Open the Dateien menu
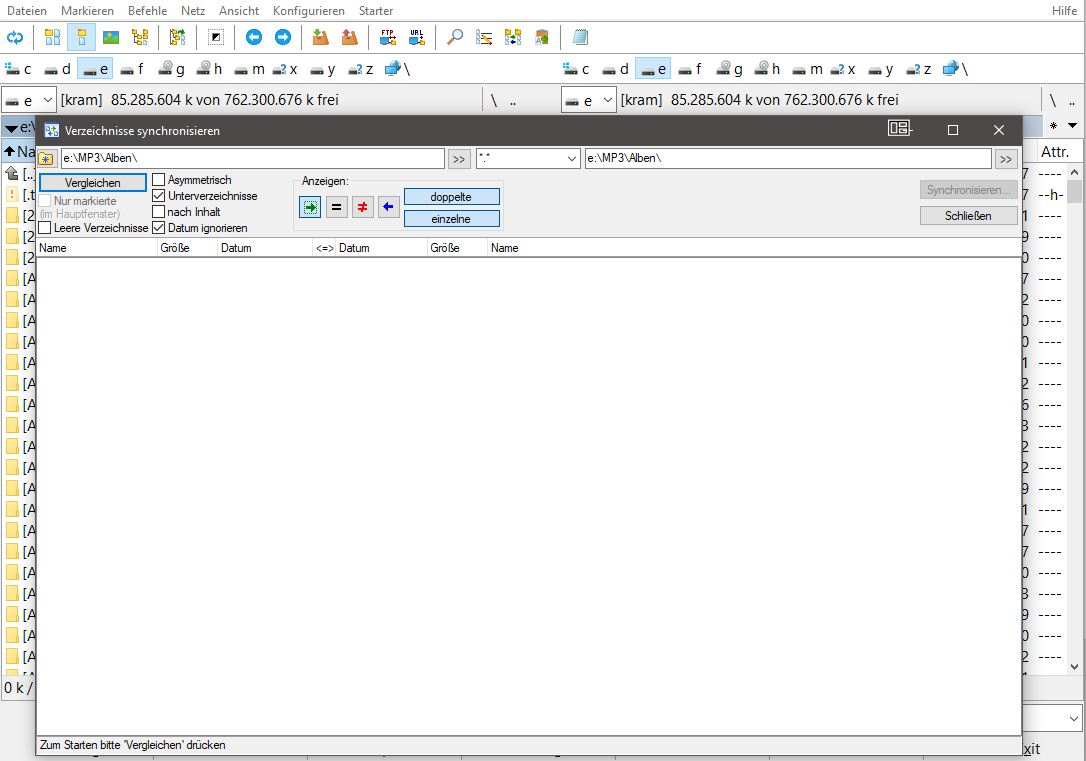Screen dimensions: 1086x761 click(27, 10)
